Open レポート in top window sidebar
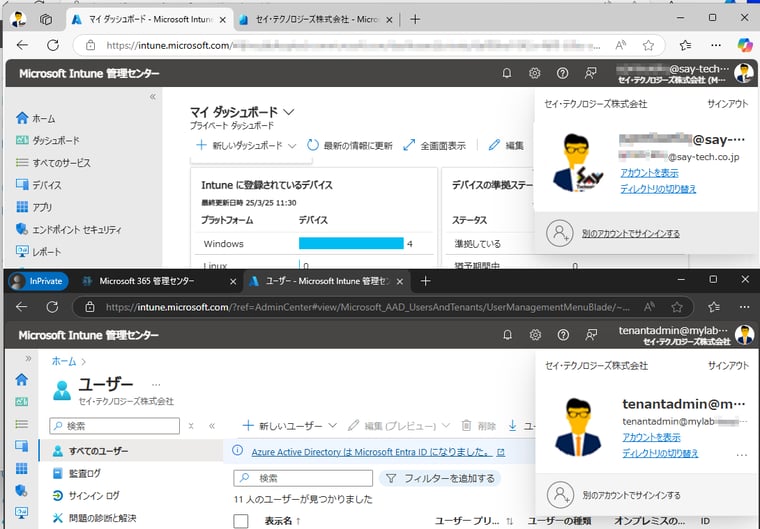The width and height of the screenshot is (760, 529). pos(39,252)
